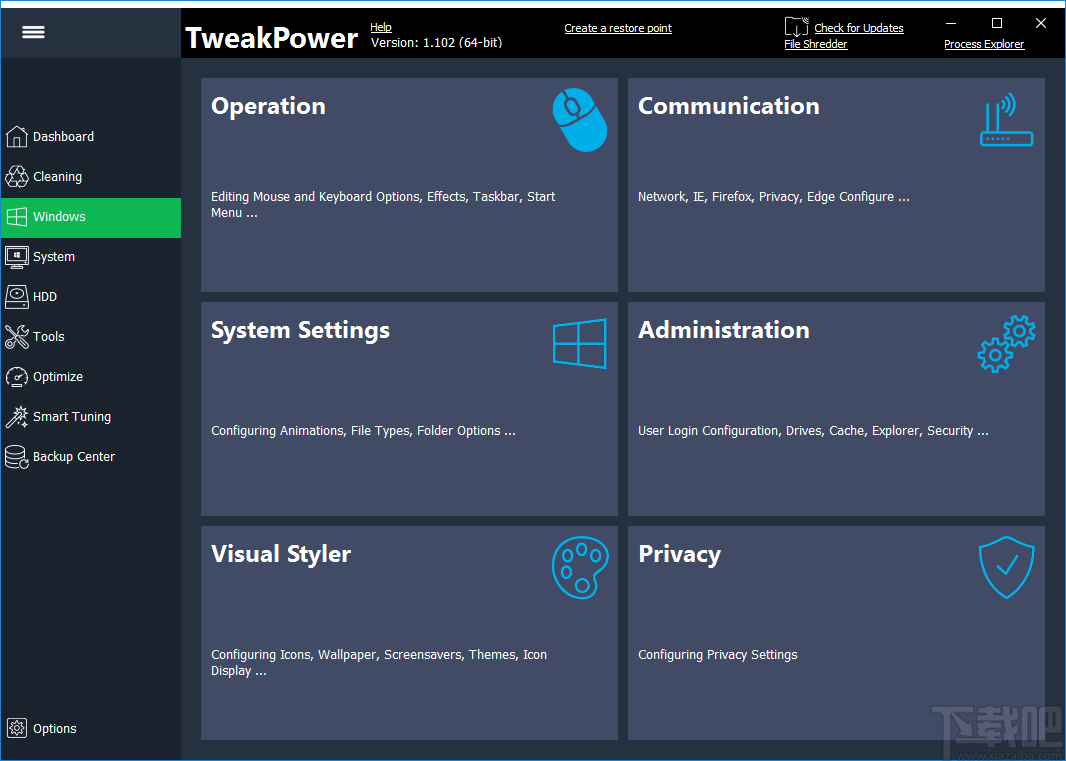Click the mouse icon on Operation card
Viewport: 1066px width, 761px height.
[x=580, y=119]
